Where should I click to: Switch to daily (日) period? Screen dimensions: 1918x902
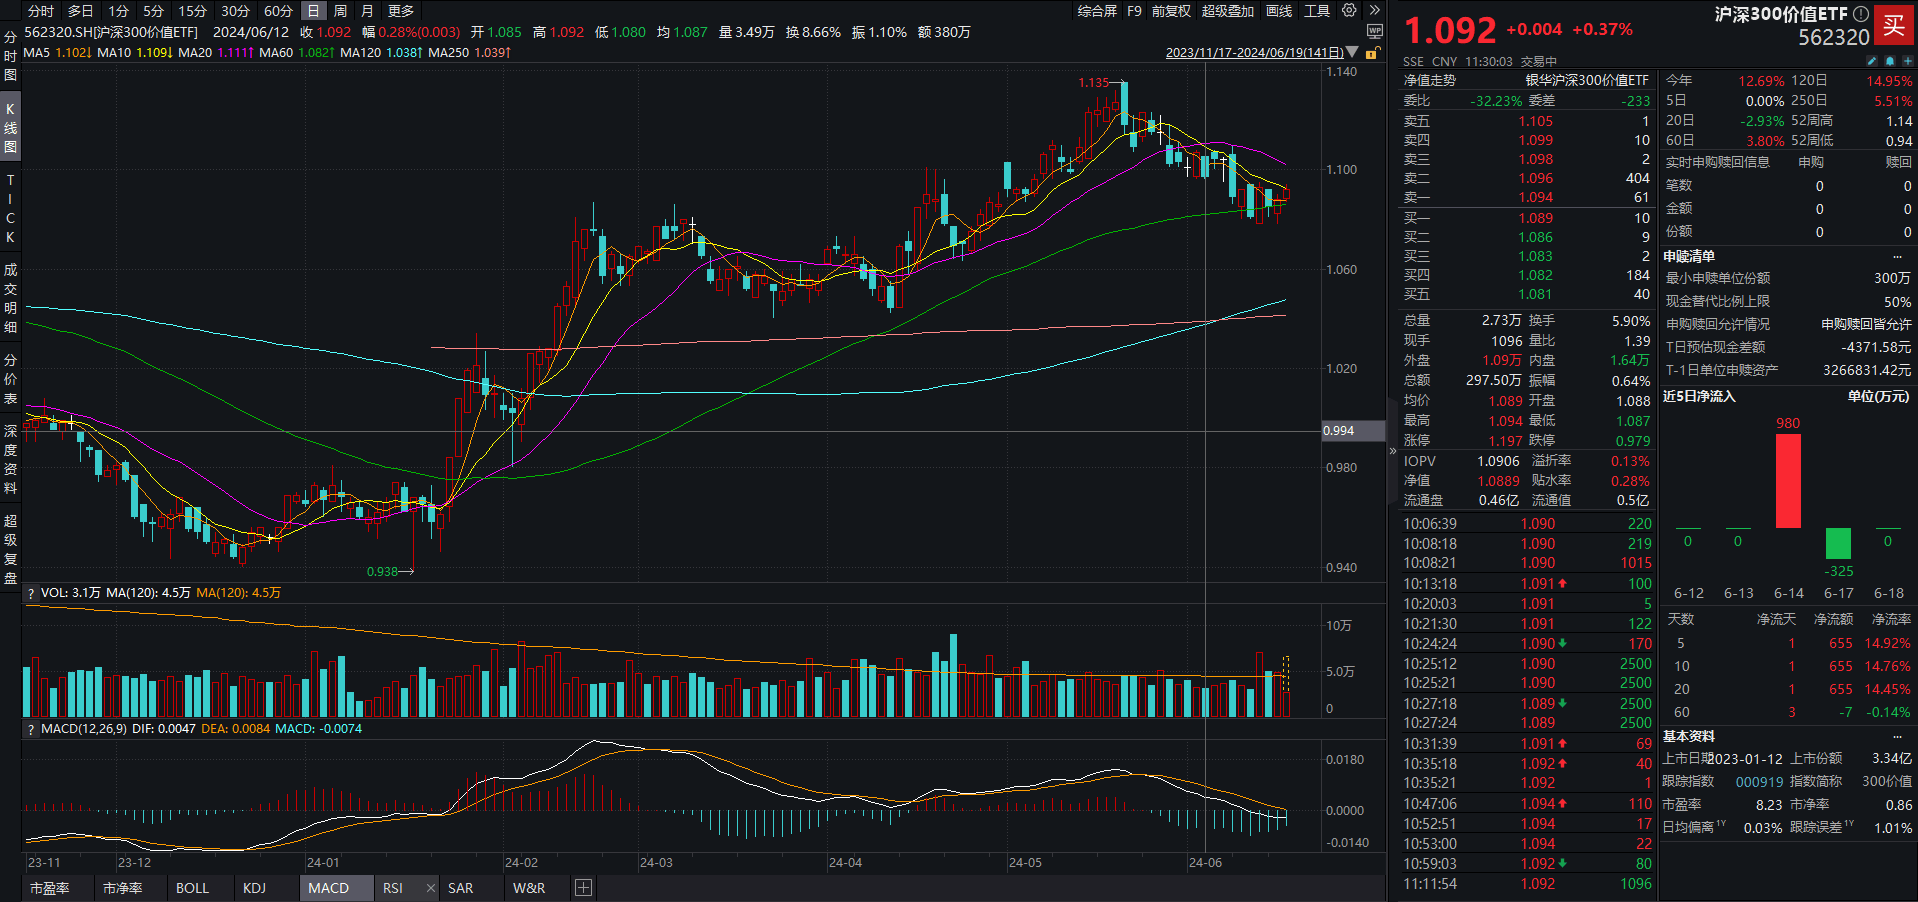click(313, 11)
